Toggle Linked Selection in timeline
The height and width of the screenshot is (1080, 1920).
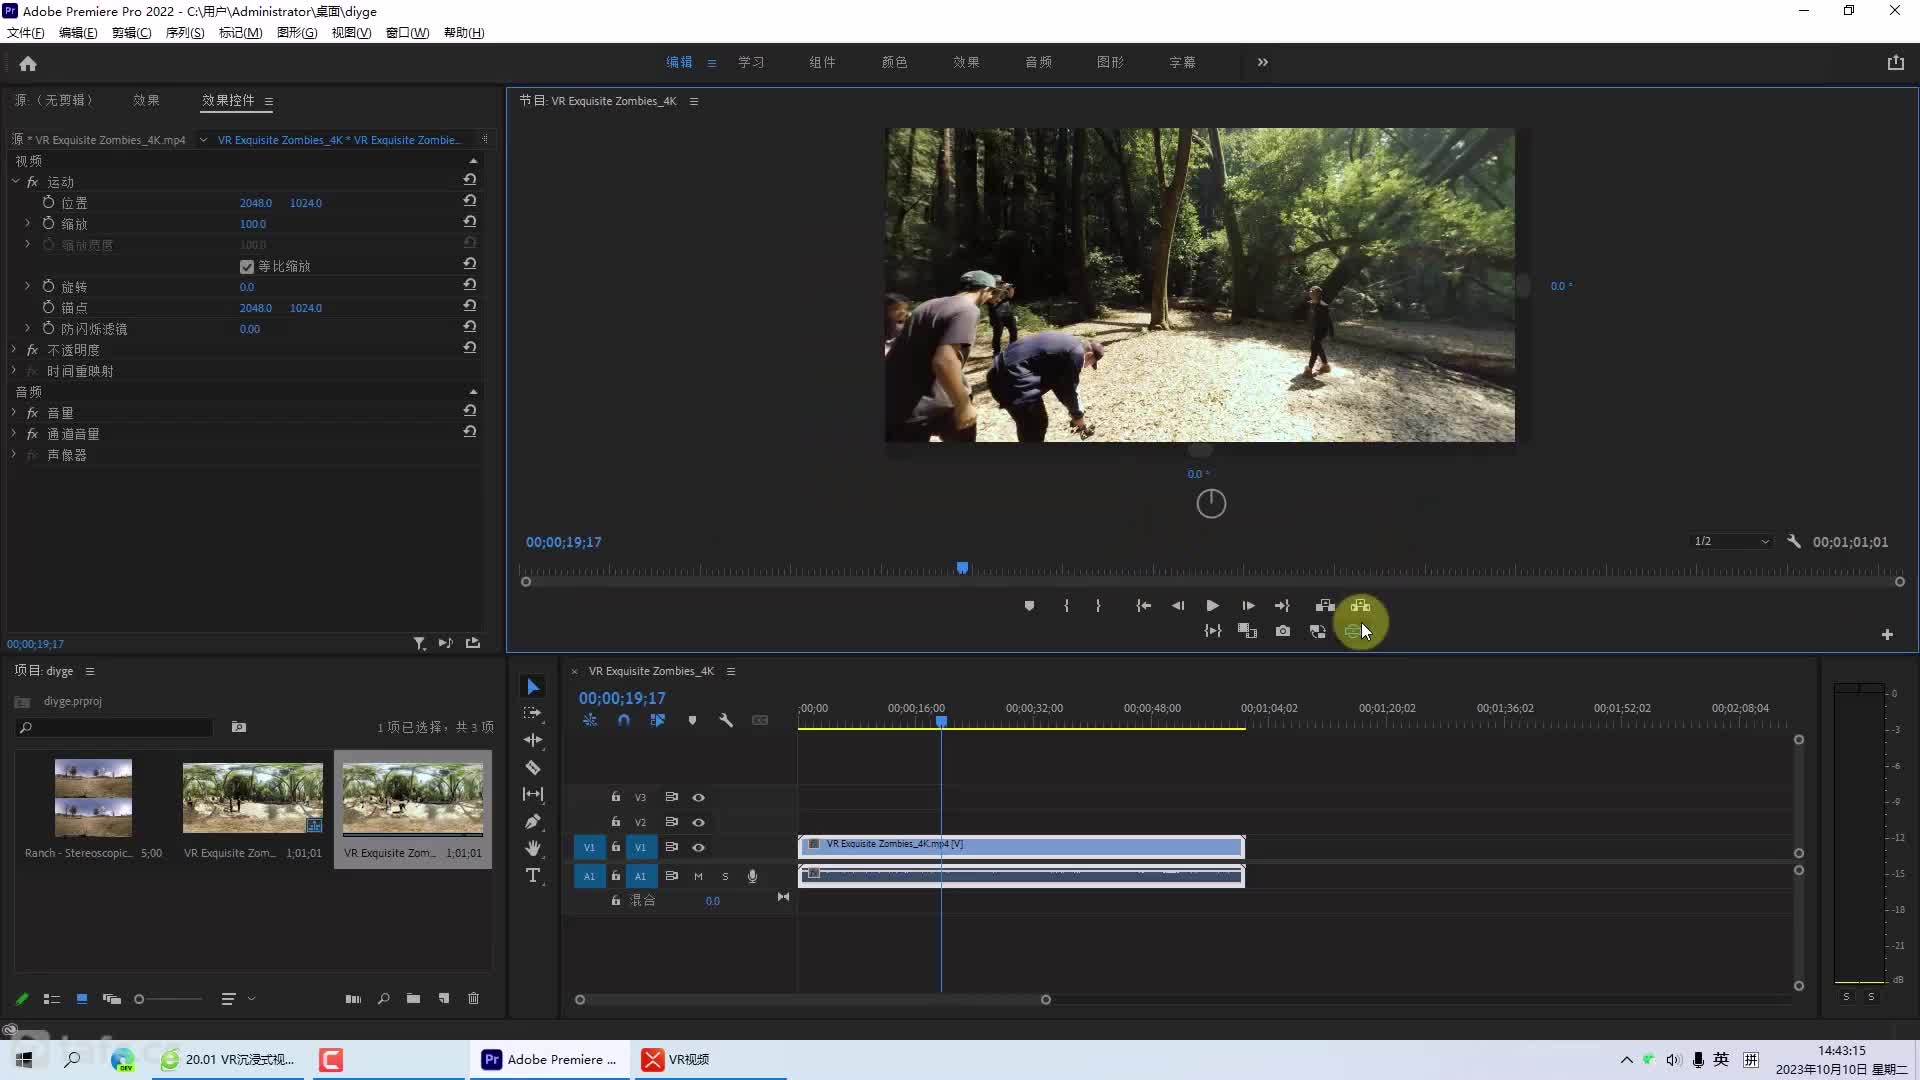tap(657, 720)
